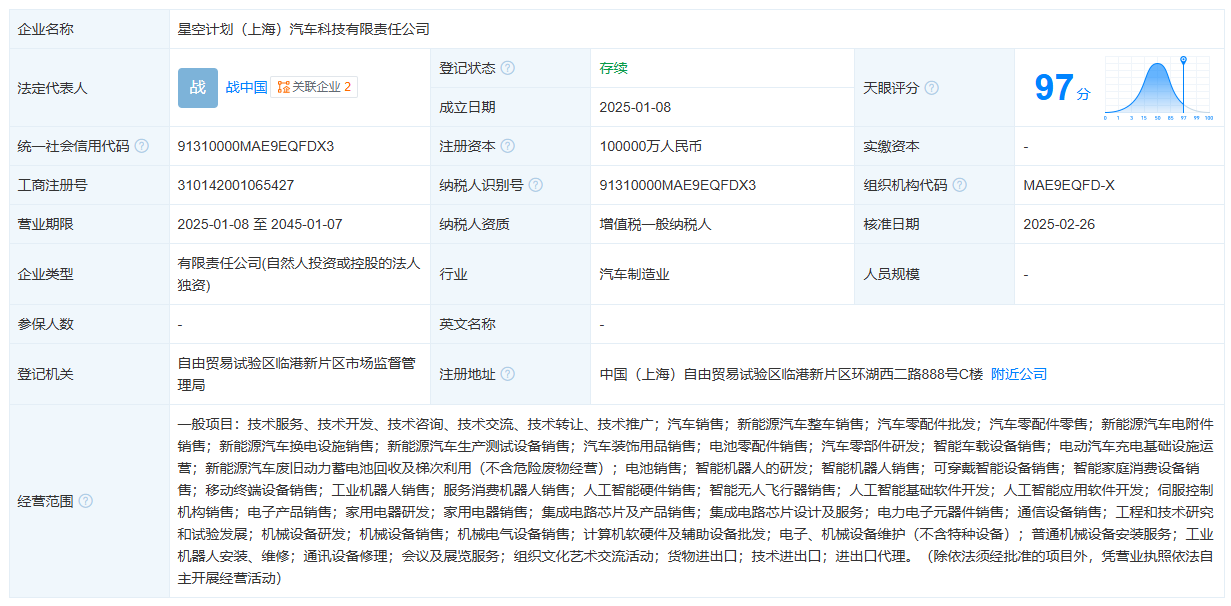
Task: Click the establishment date 2025-01-08
Action: (636, 107)
